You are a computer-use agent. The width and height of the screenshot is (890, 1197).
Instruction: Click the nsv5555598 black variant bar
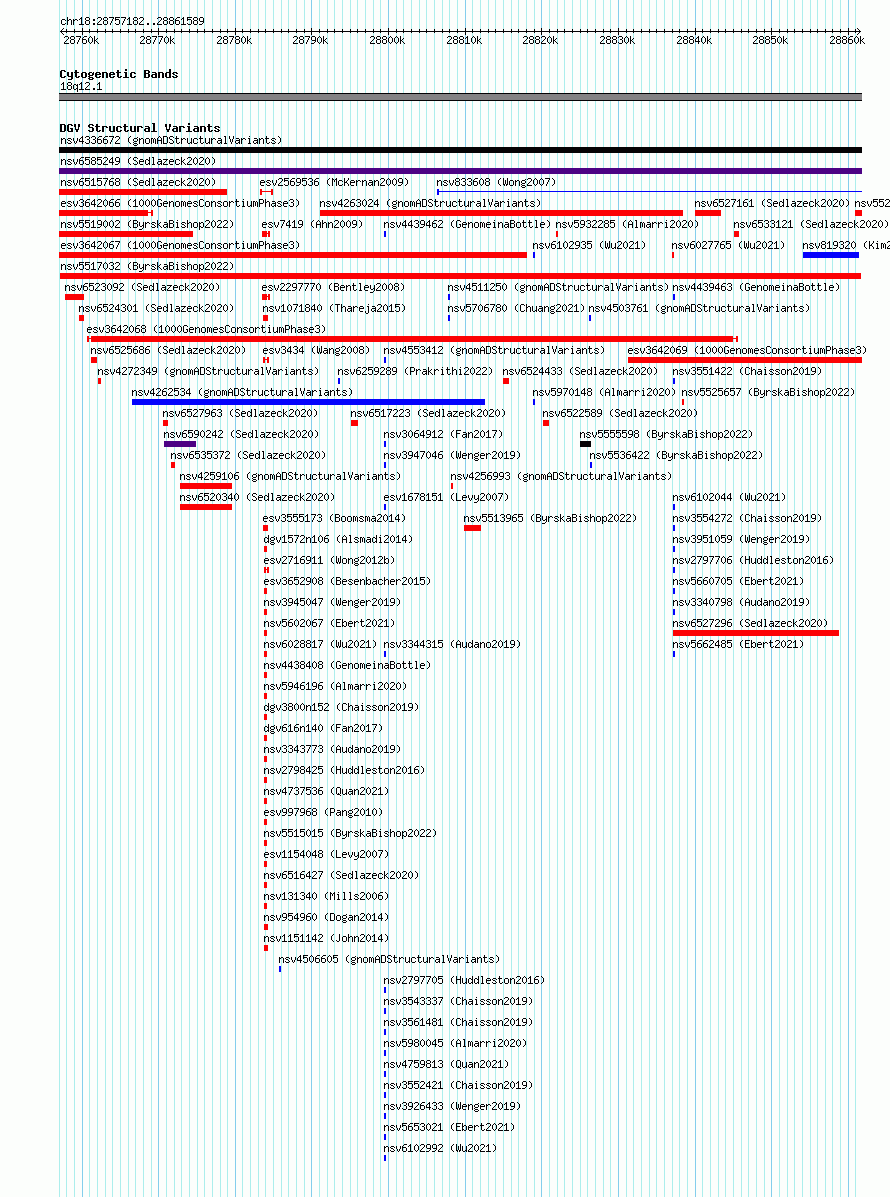[x=585, y=444]
